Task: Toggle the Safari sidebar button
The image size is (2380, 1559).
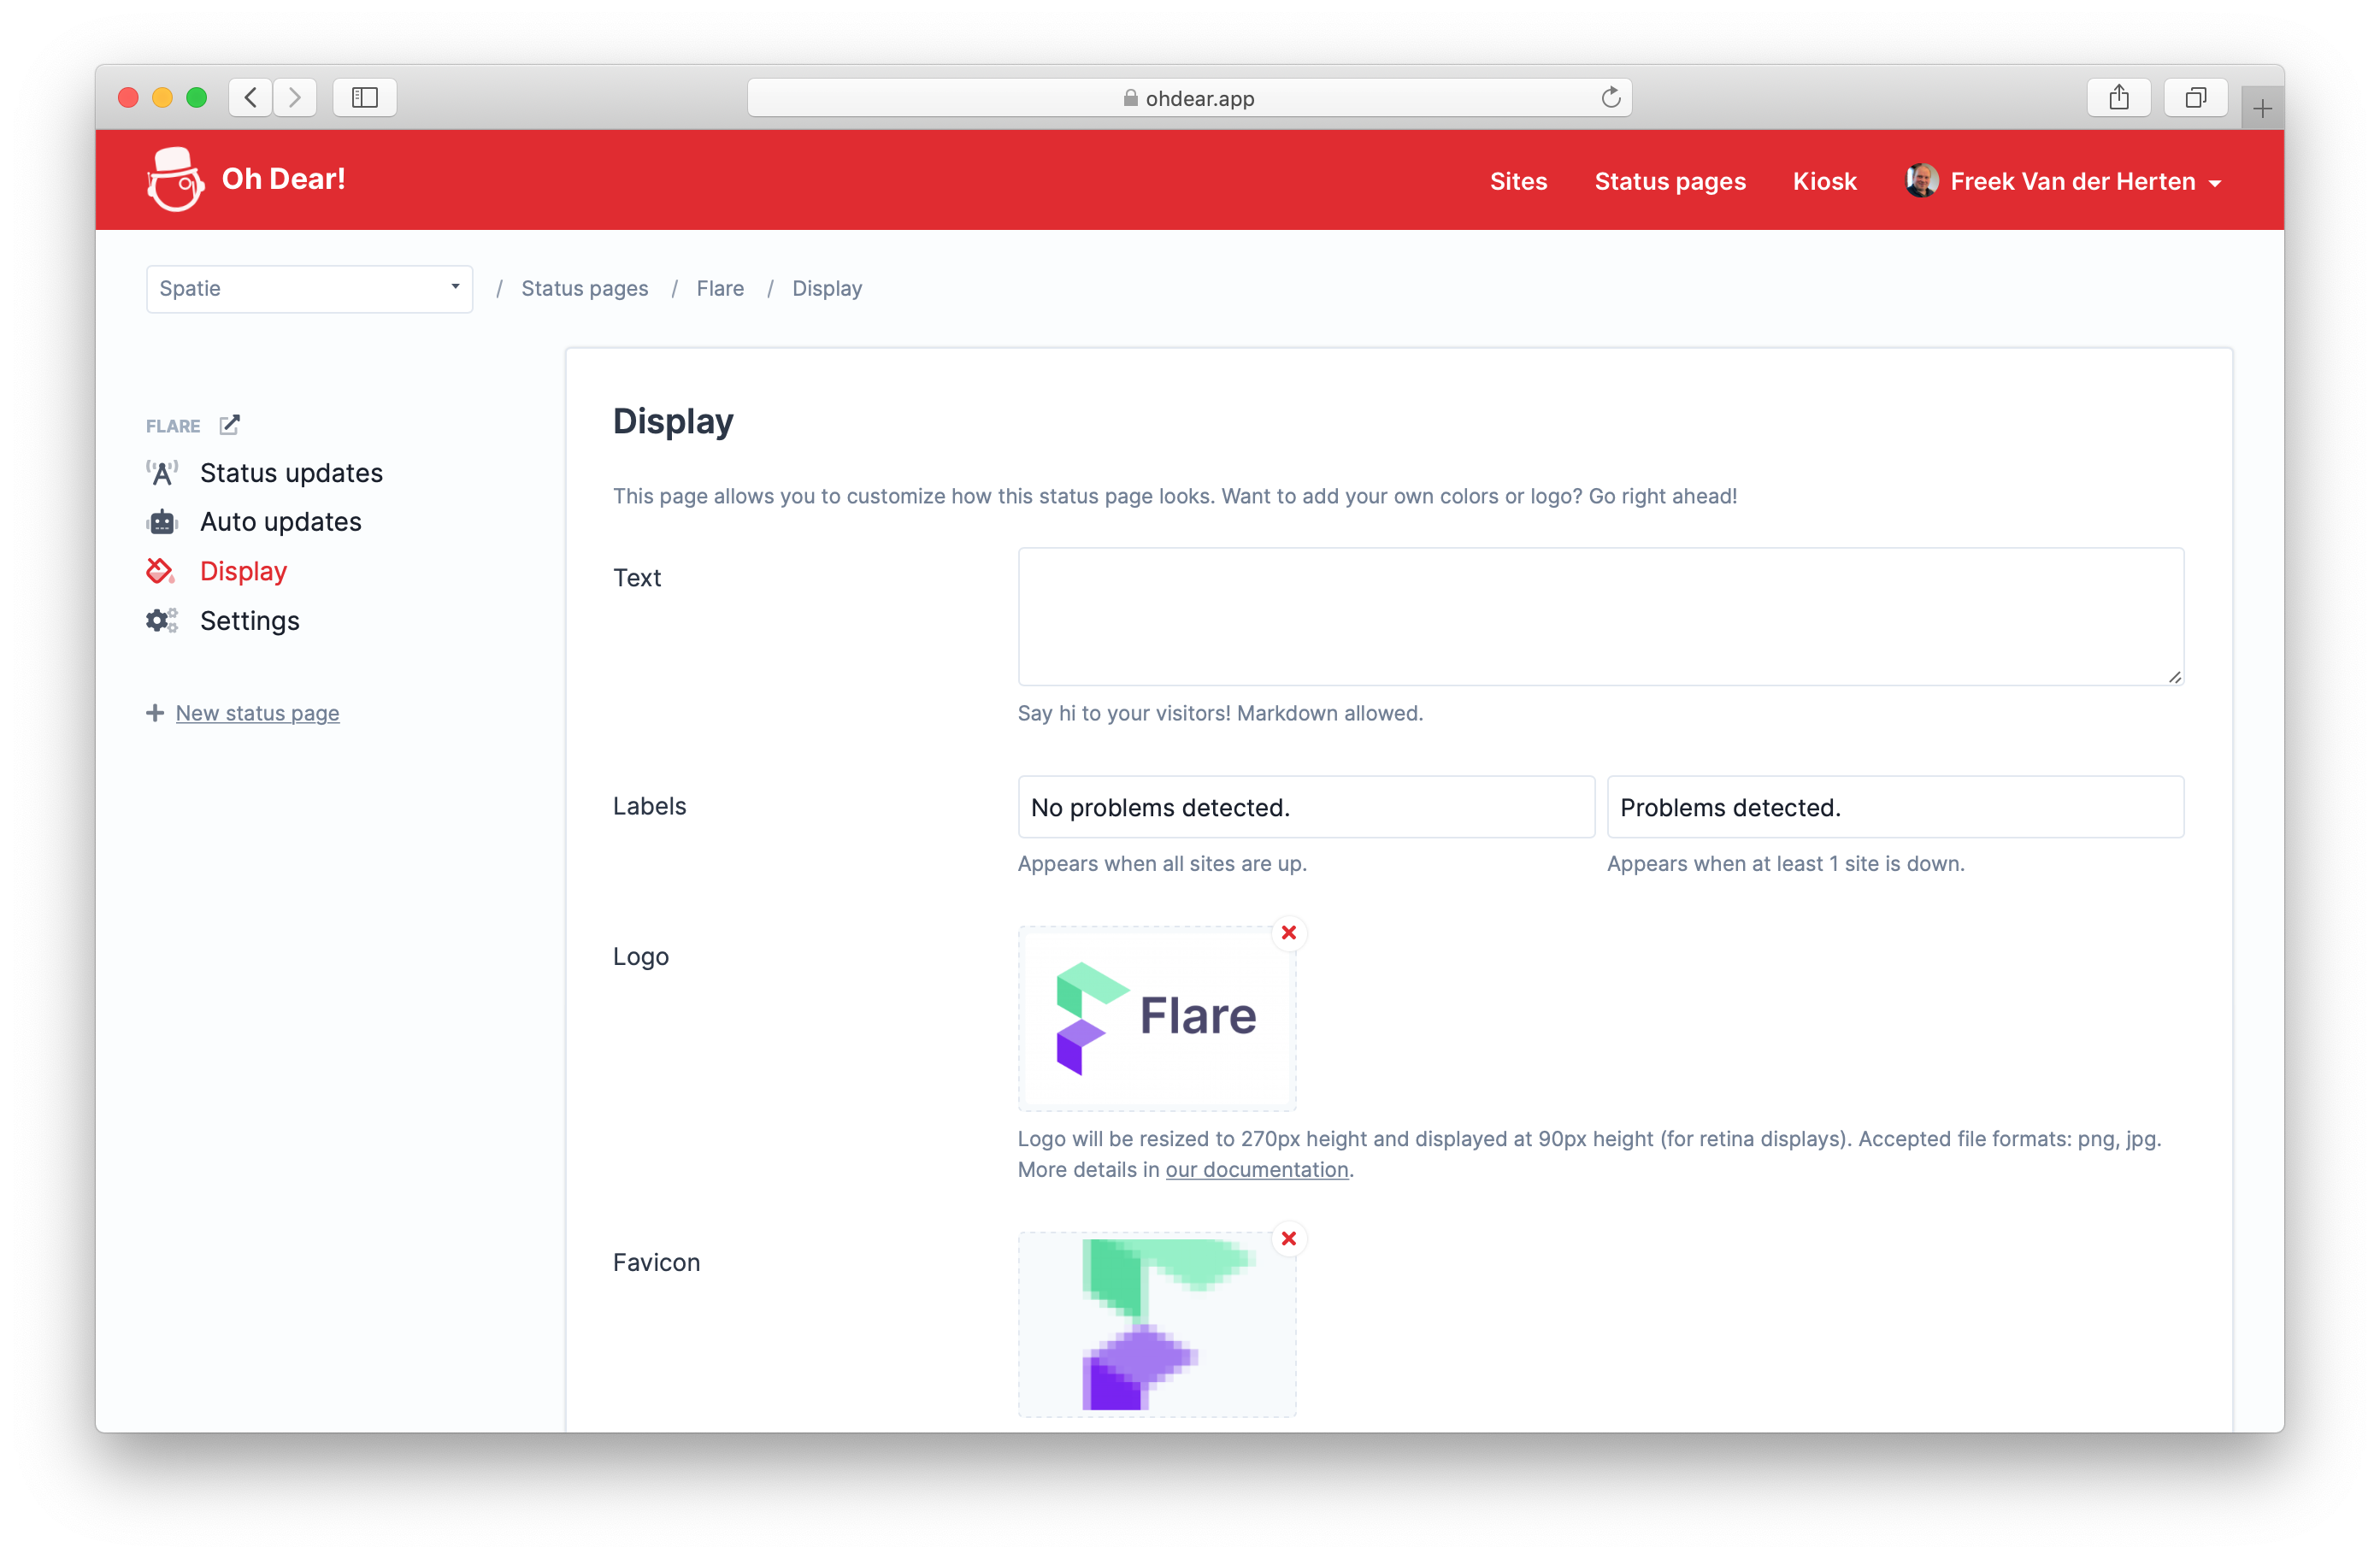Action: pos(365,97)
